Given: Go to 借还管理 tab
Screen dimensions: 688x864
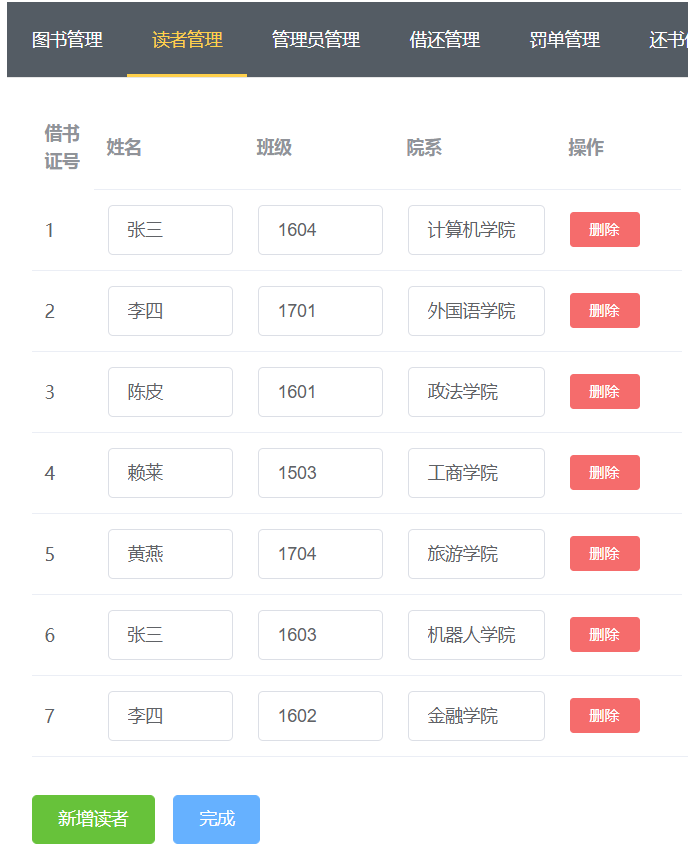Looking at the screenshot, I should point(444,40).
